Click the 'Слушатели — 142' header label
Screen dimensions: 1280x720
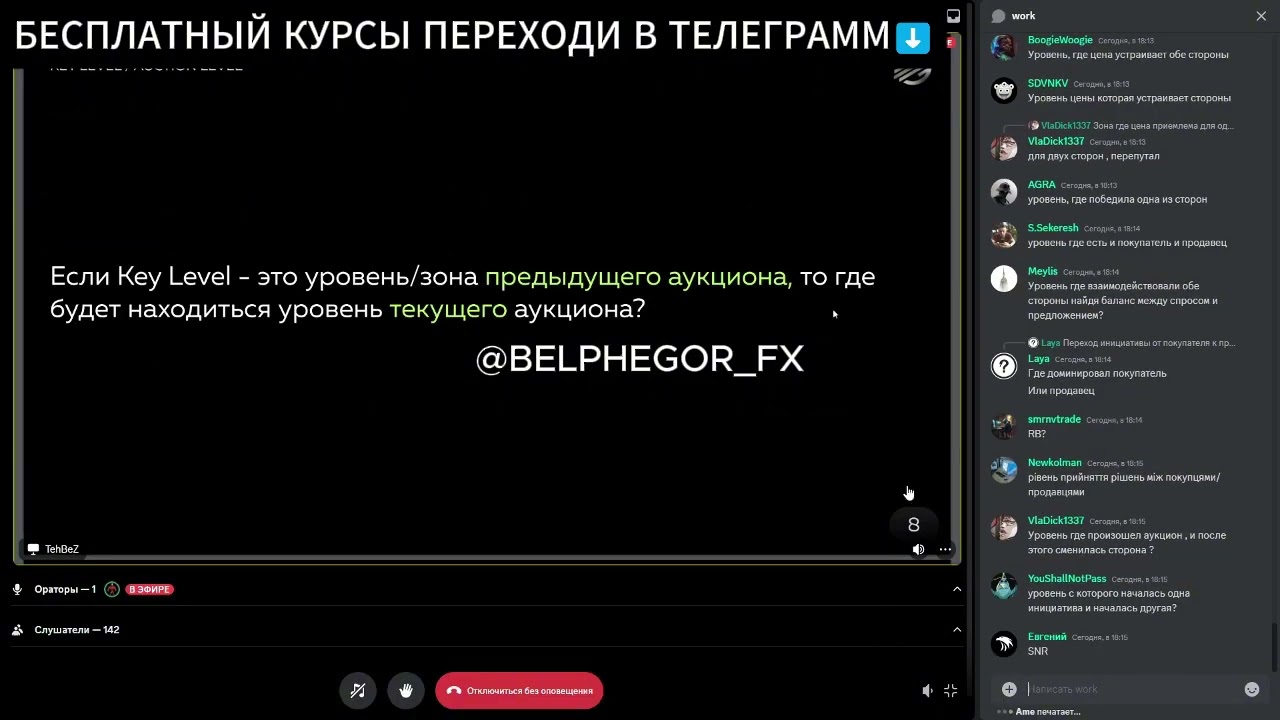coord(77,629)
